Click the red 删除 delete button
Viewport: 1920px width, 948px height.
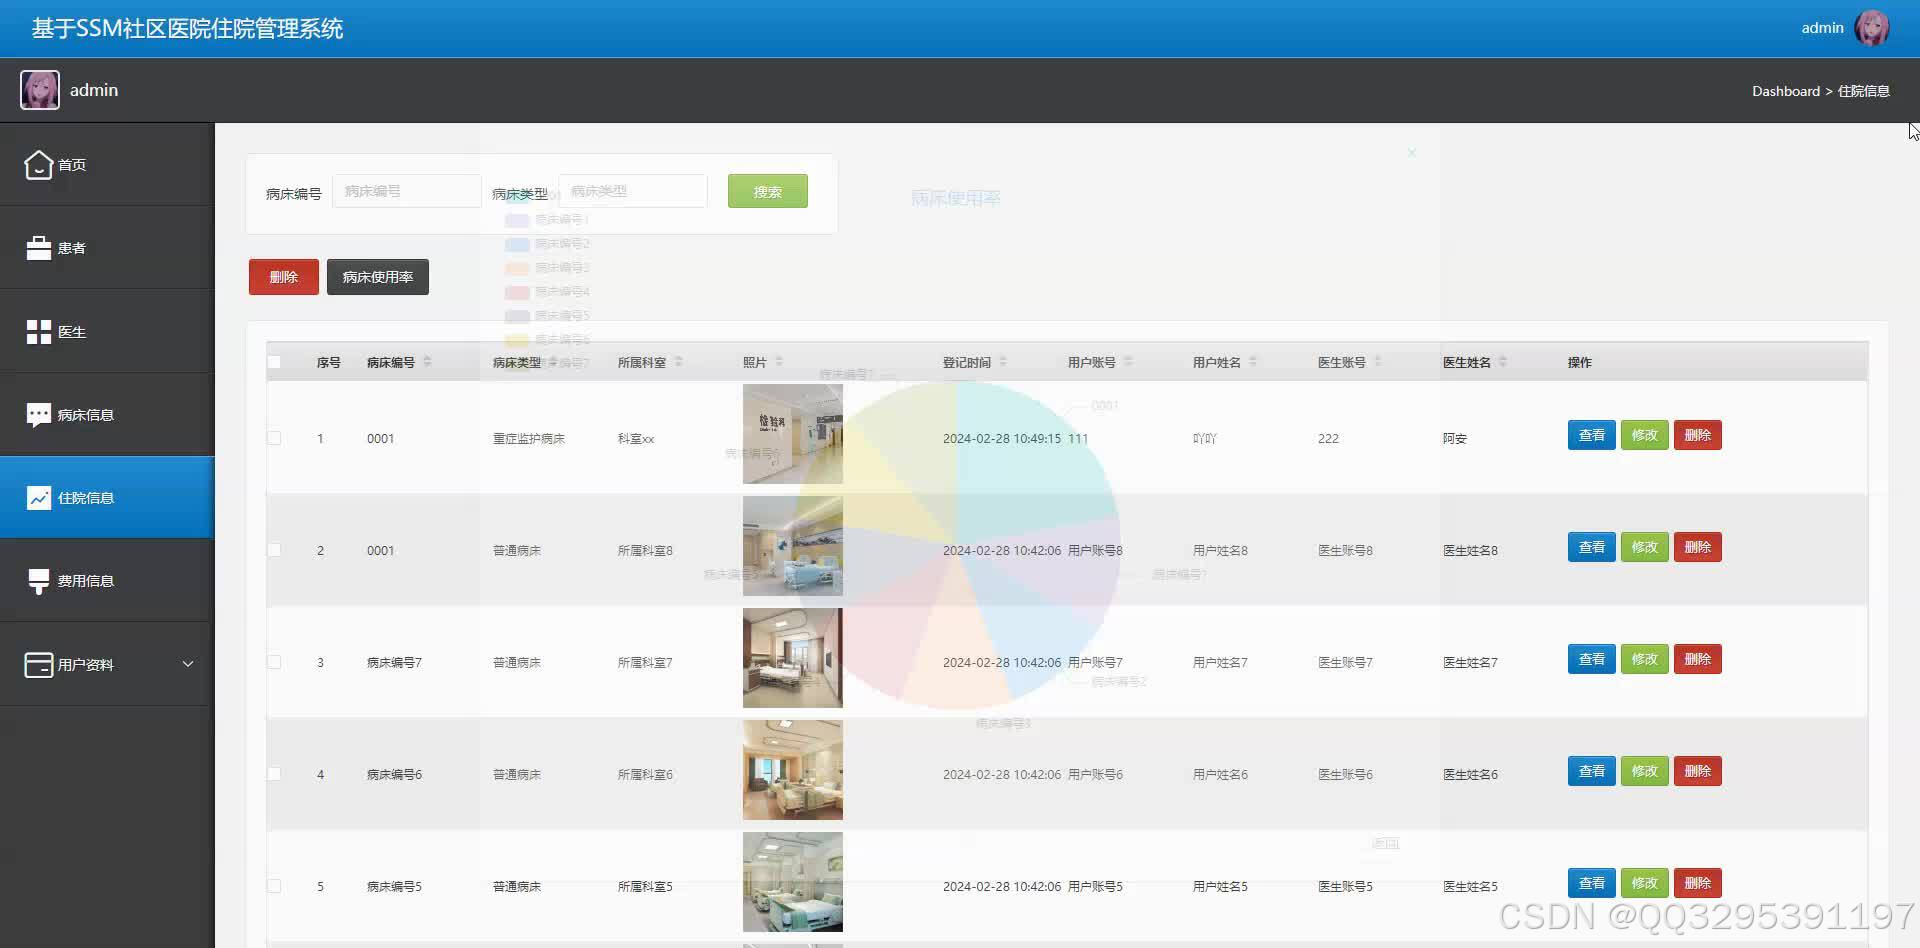[283, 276]
